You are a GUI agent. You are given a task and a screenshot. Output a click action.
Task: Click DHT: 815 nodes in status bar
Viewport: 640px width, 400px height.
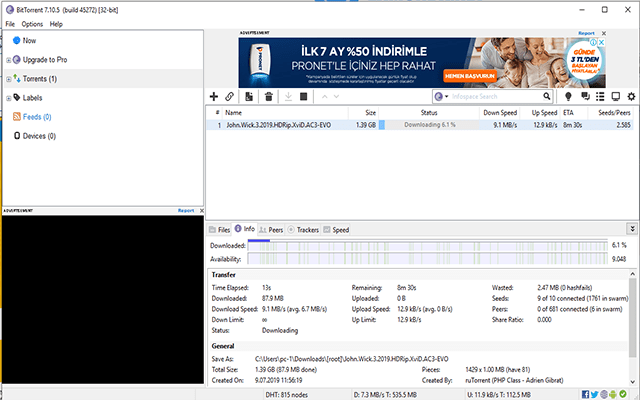(287, 395)
